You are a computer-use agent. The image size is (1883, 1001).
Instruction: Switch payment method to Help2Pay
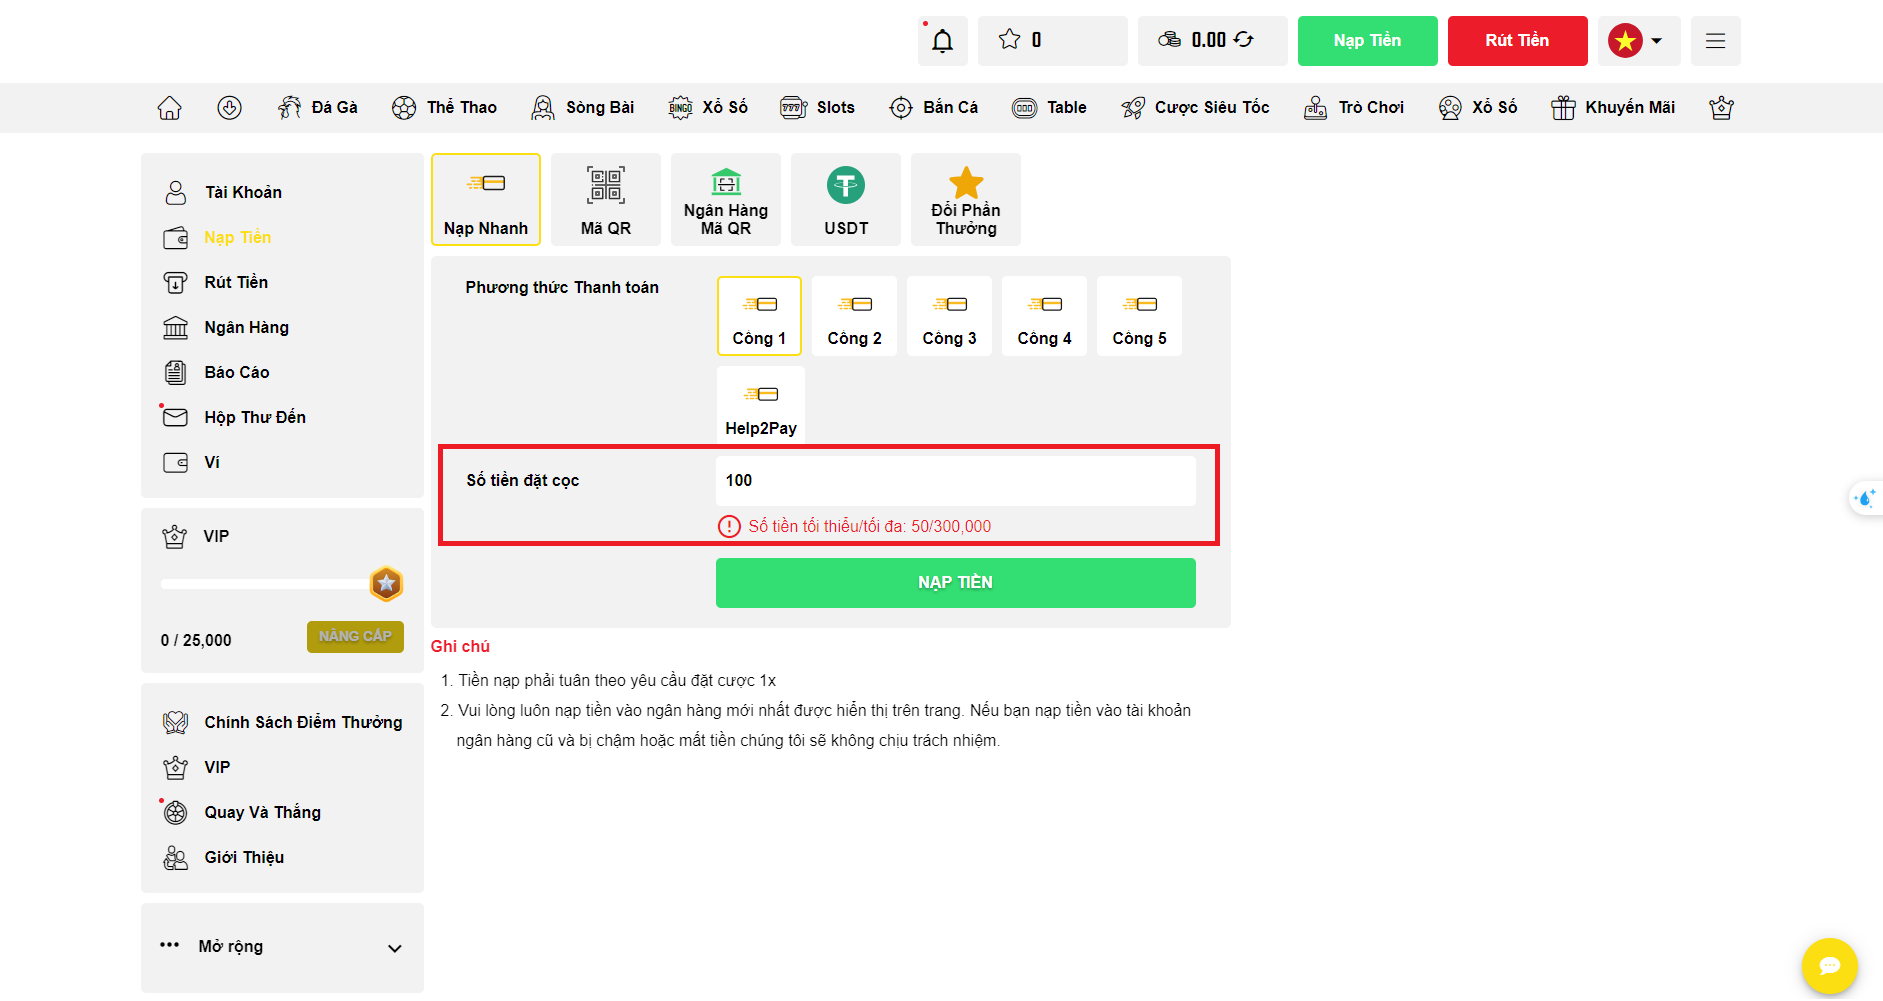760,404
